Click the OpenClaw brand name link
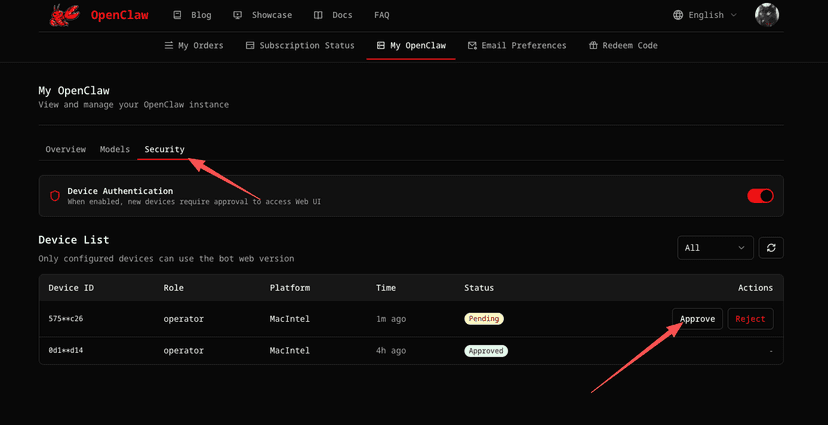The width and height of the screenshot is (828, 425). [x=120, y=15]
